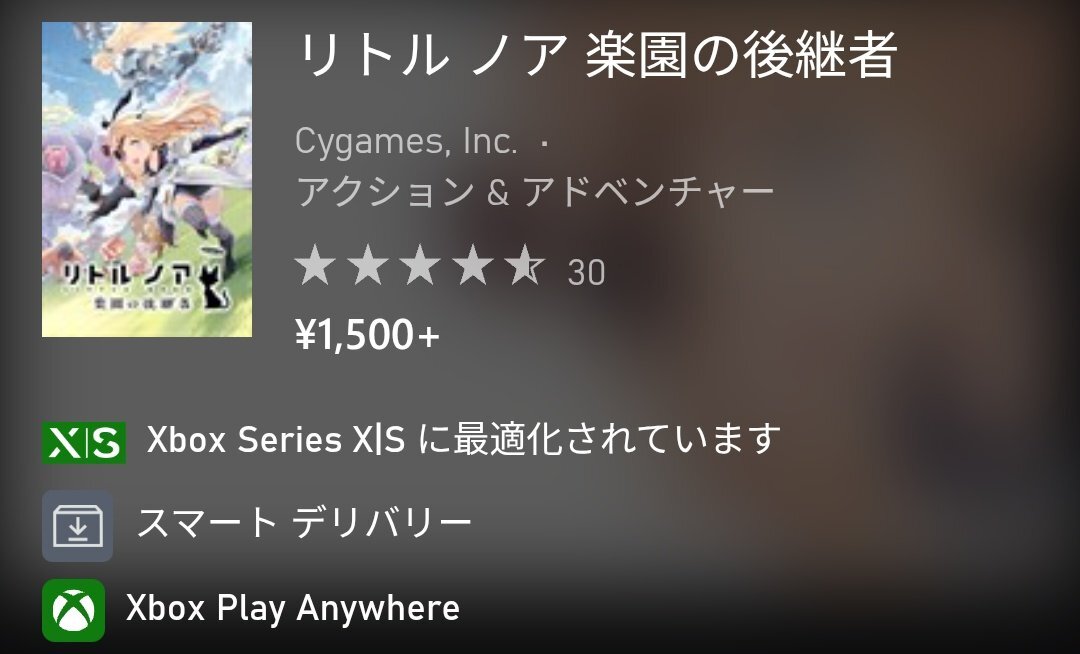The height and width of the screenshot is (654, 1080).
Task: Click the Smart Delivery download box icon
Action: click(78, 526)
